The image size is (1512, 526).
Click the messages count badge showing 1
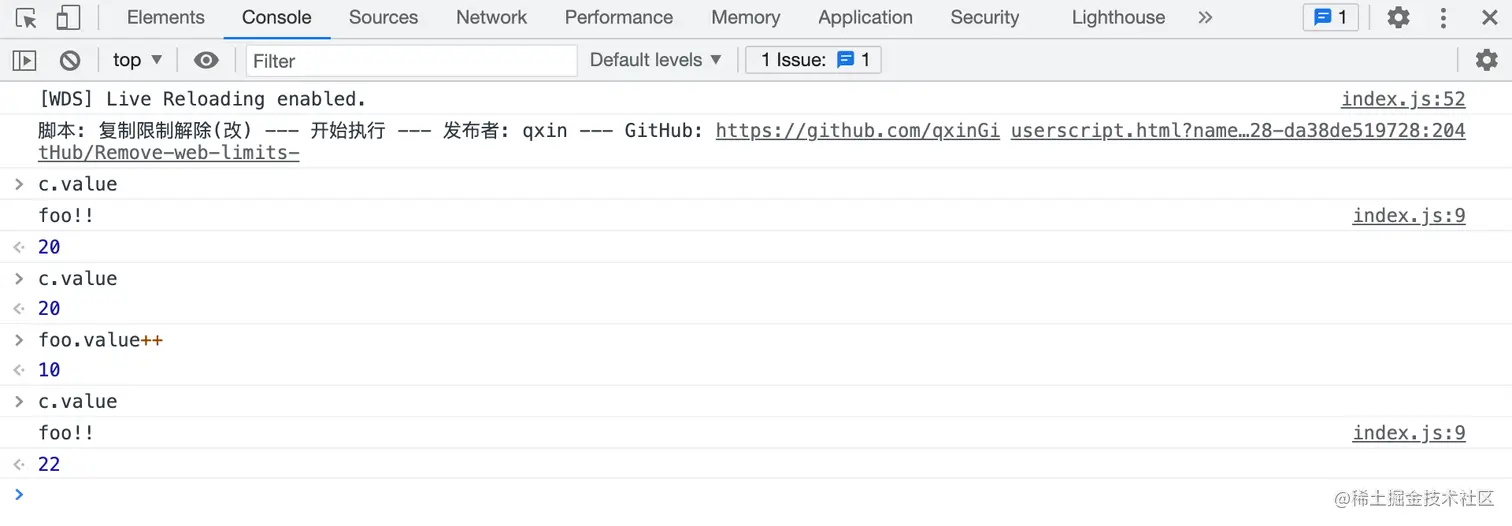pyautogui.click(x=1330, y=18)
